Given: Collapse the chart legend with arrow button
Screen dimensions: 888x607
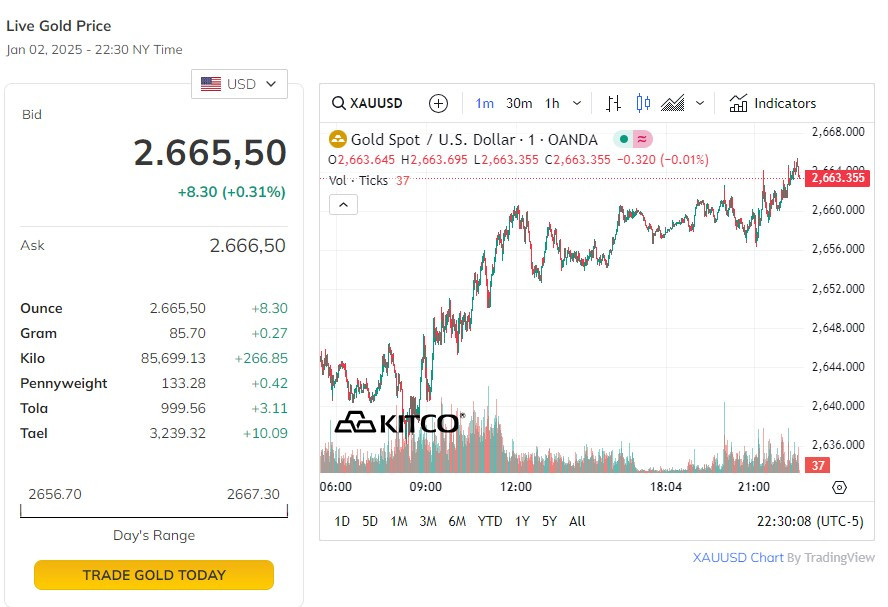Looking at the screenshot, I should (x=342, y=204).
